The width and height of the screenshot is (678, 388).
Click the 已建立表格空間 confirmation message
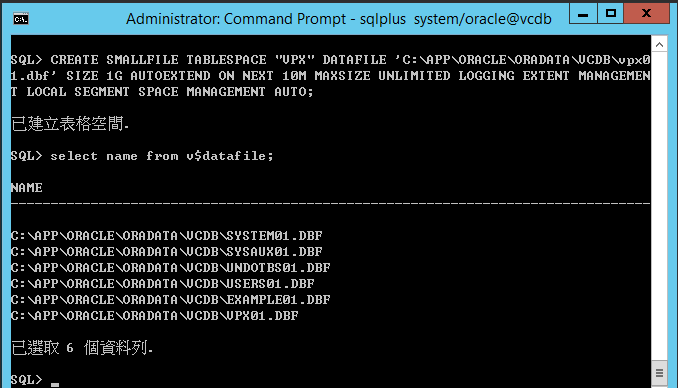(70, 124)
